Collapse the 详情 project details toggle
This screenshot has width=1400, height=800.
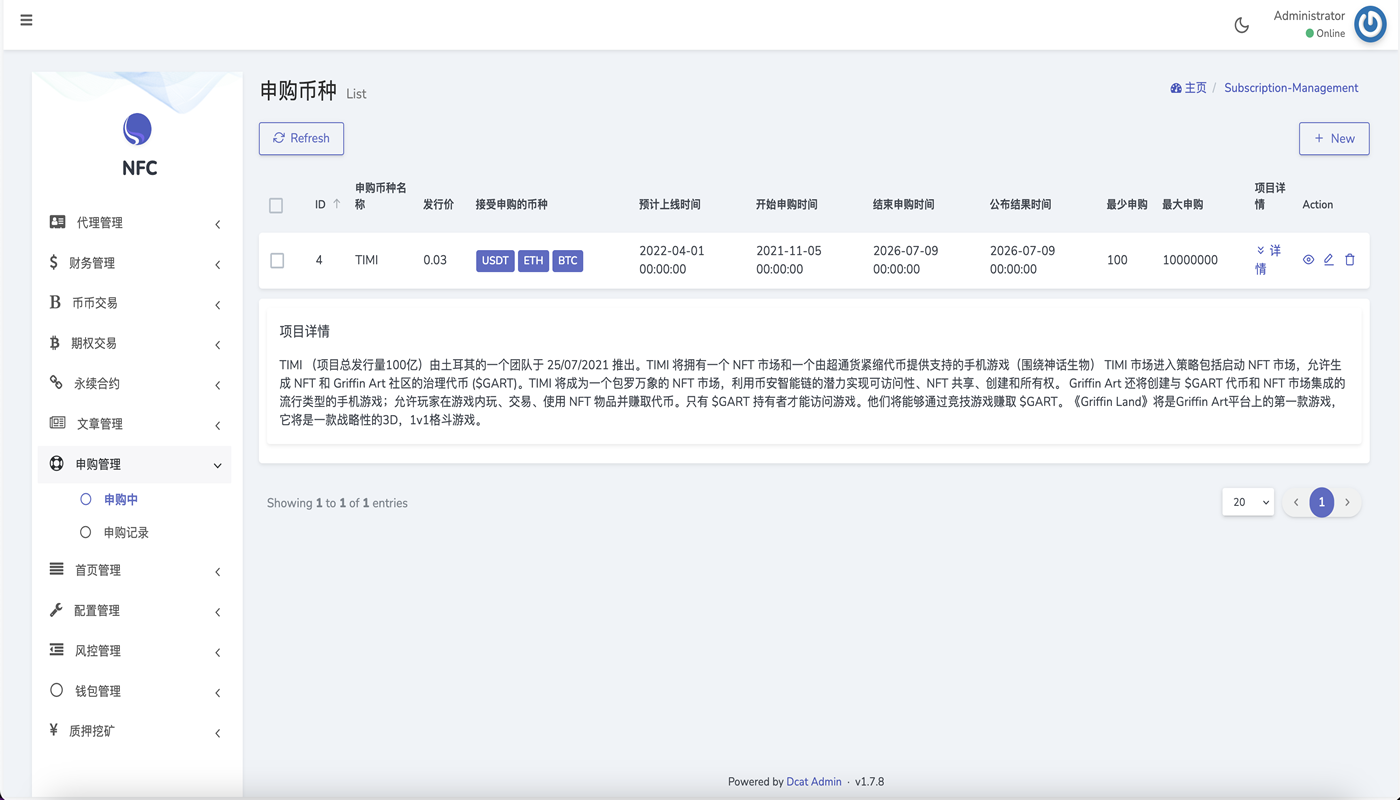click(x=1268, y=259)
